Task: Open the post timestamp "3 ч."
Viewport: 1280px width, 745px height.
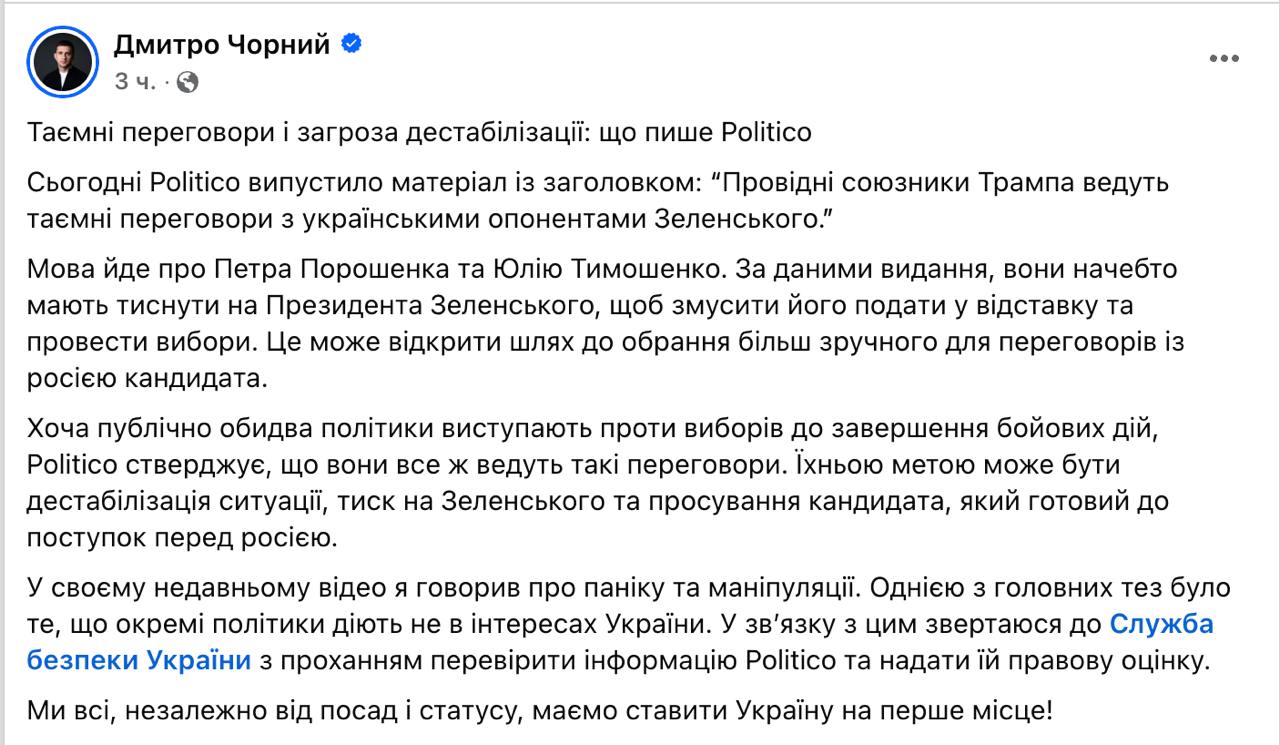Action: coord(134,82)
